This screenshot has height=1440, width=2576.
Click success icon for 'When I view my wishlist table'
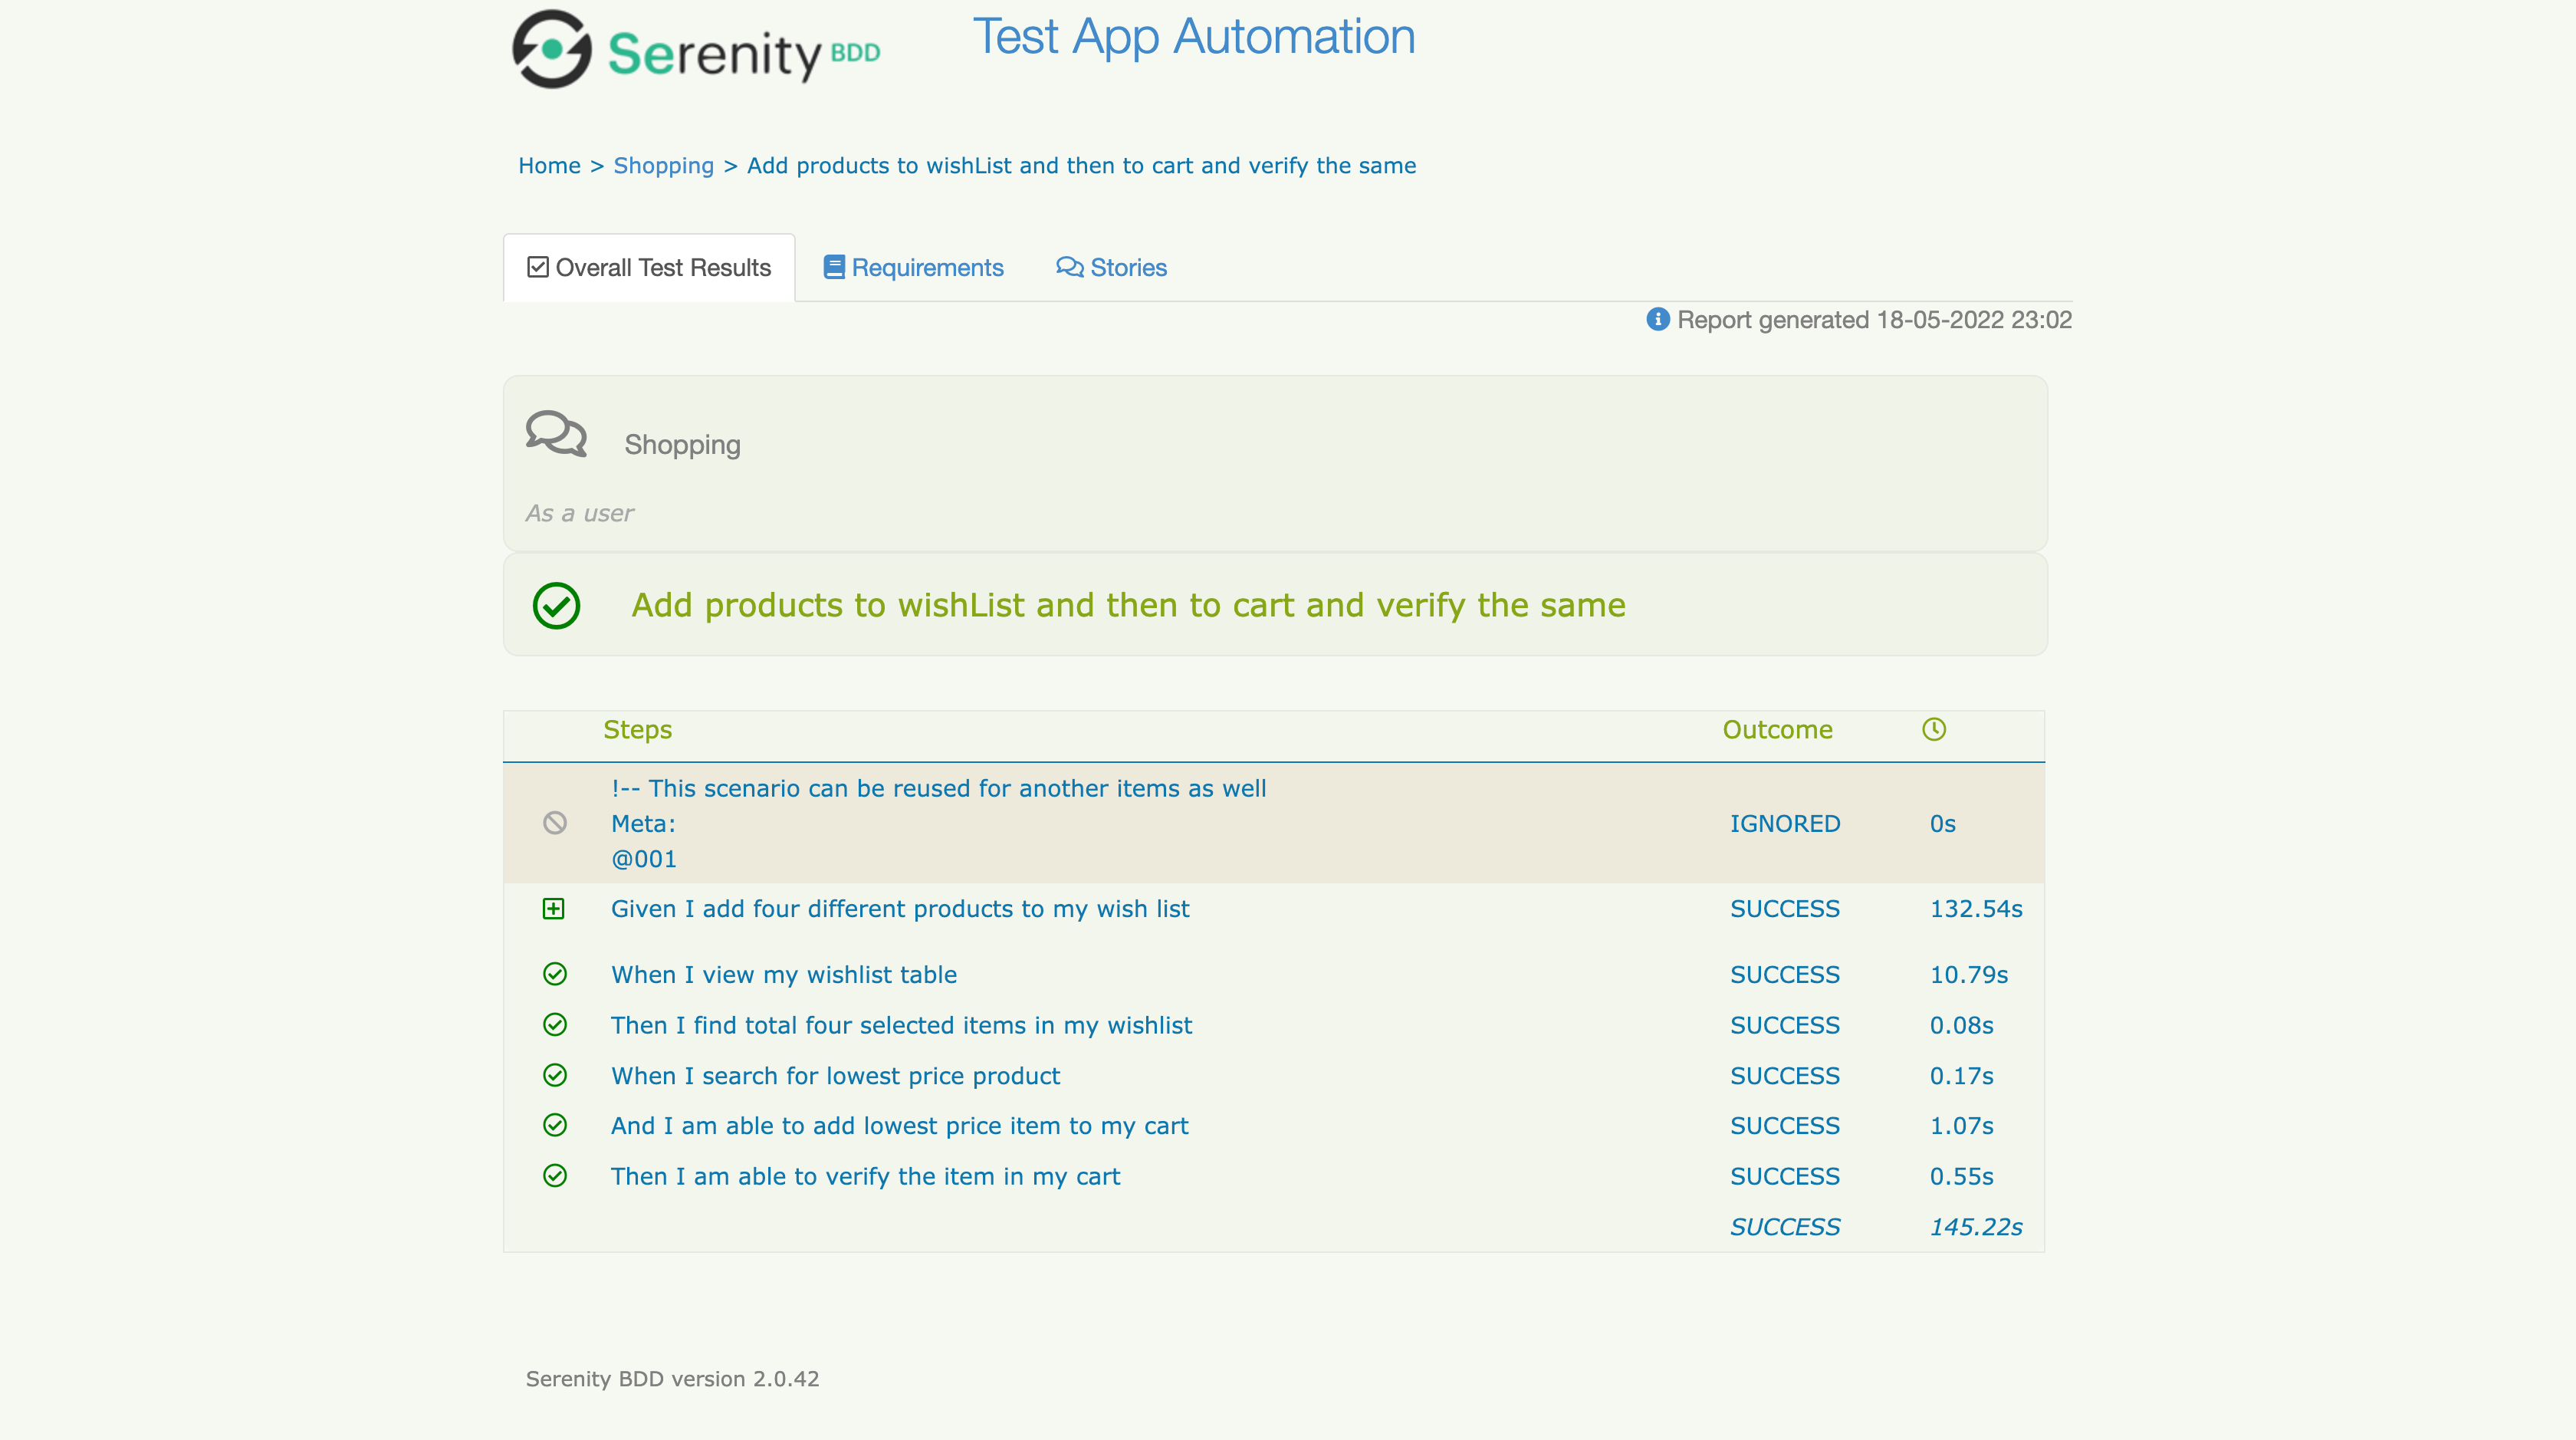tap(555, 974)
